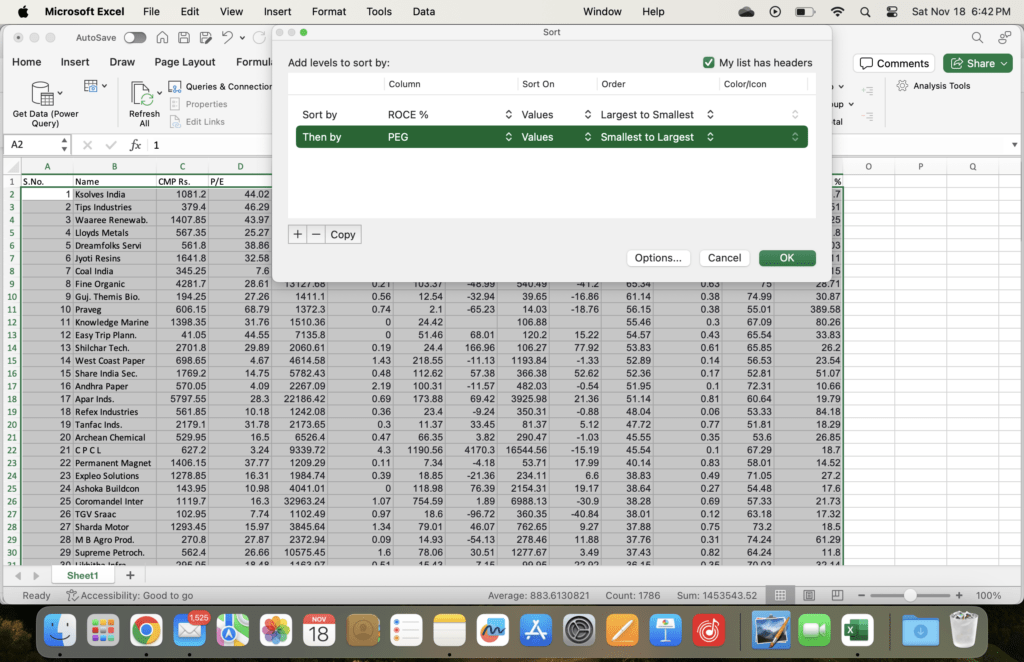Expand the formula bar with the chevron
Viewport: 1024px width, 662px height.
click(1014, 145)
